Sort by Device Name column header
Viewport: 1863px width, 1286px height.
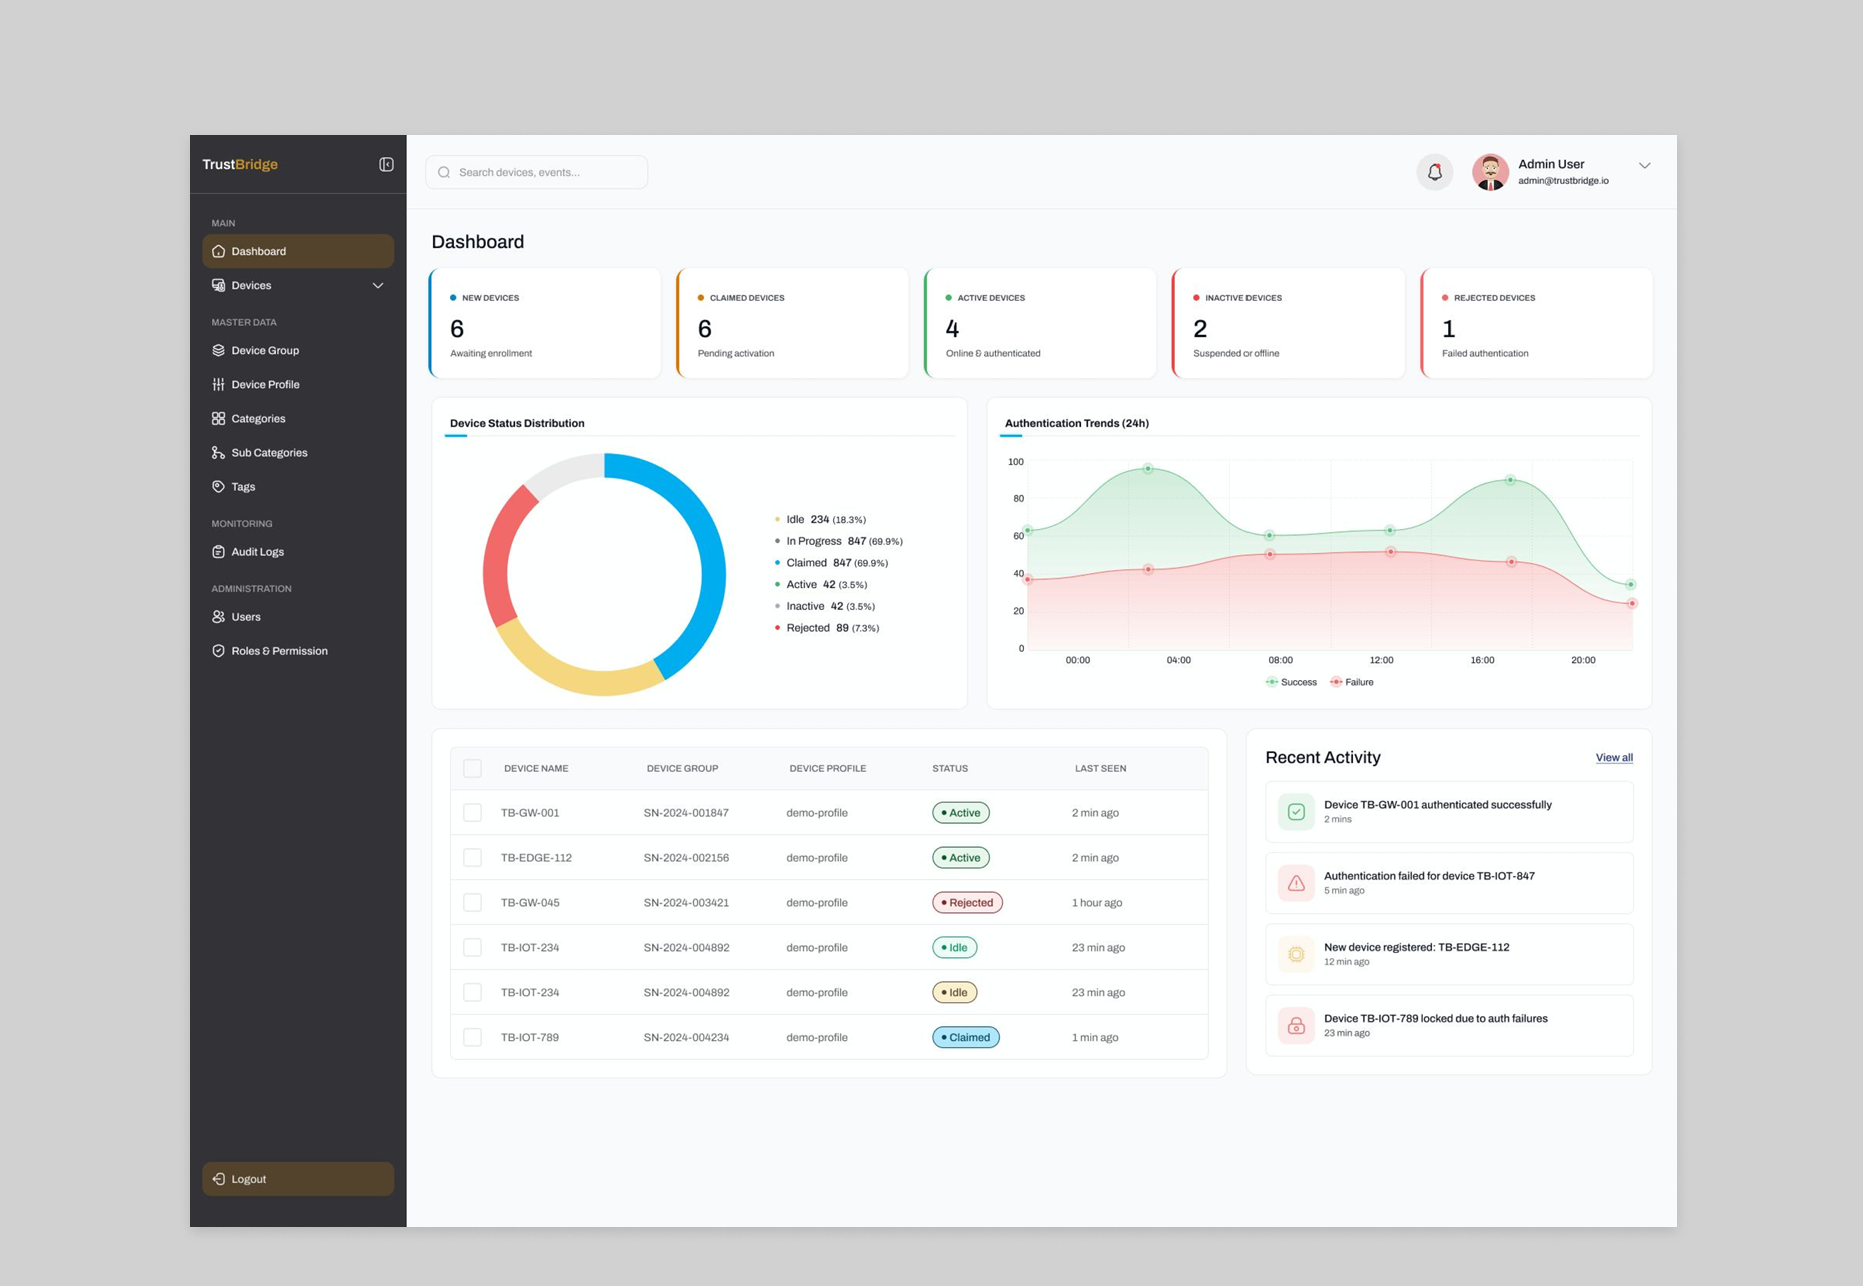pyautogui.click(x=536, y=768)
